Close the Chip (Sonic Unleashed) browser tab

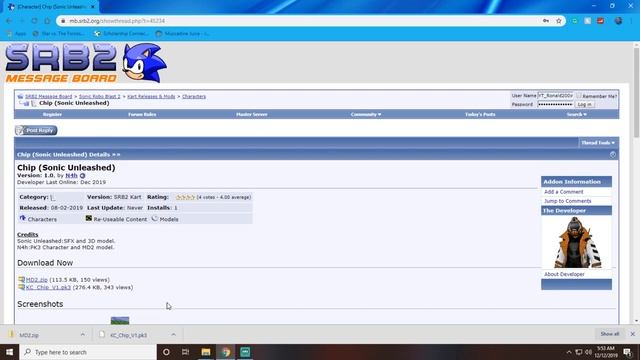click(x=93, y=7)
